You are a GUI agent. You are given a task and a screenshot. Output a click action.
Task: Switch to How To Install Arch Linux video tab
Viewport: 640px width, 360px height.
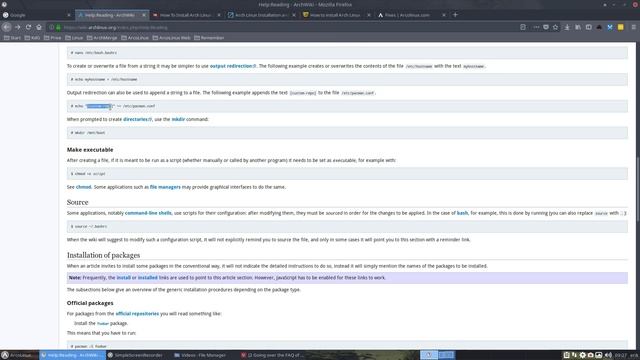coord(186,15)
